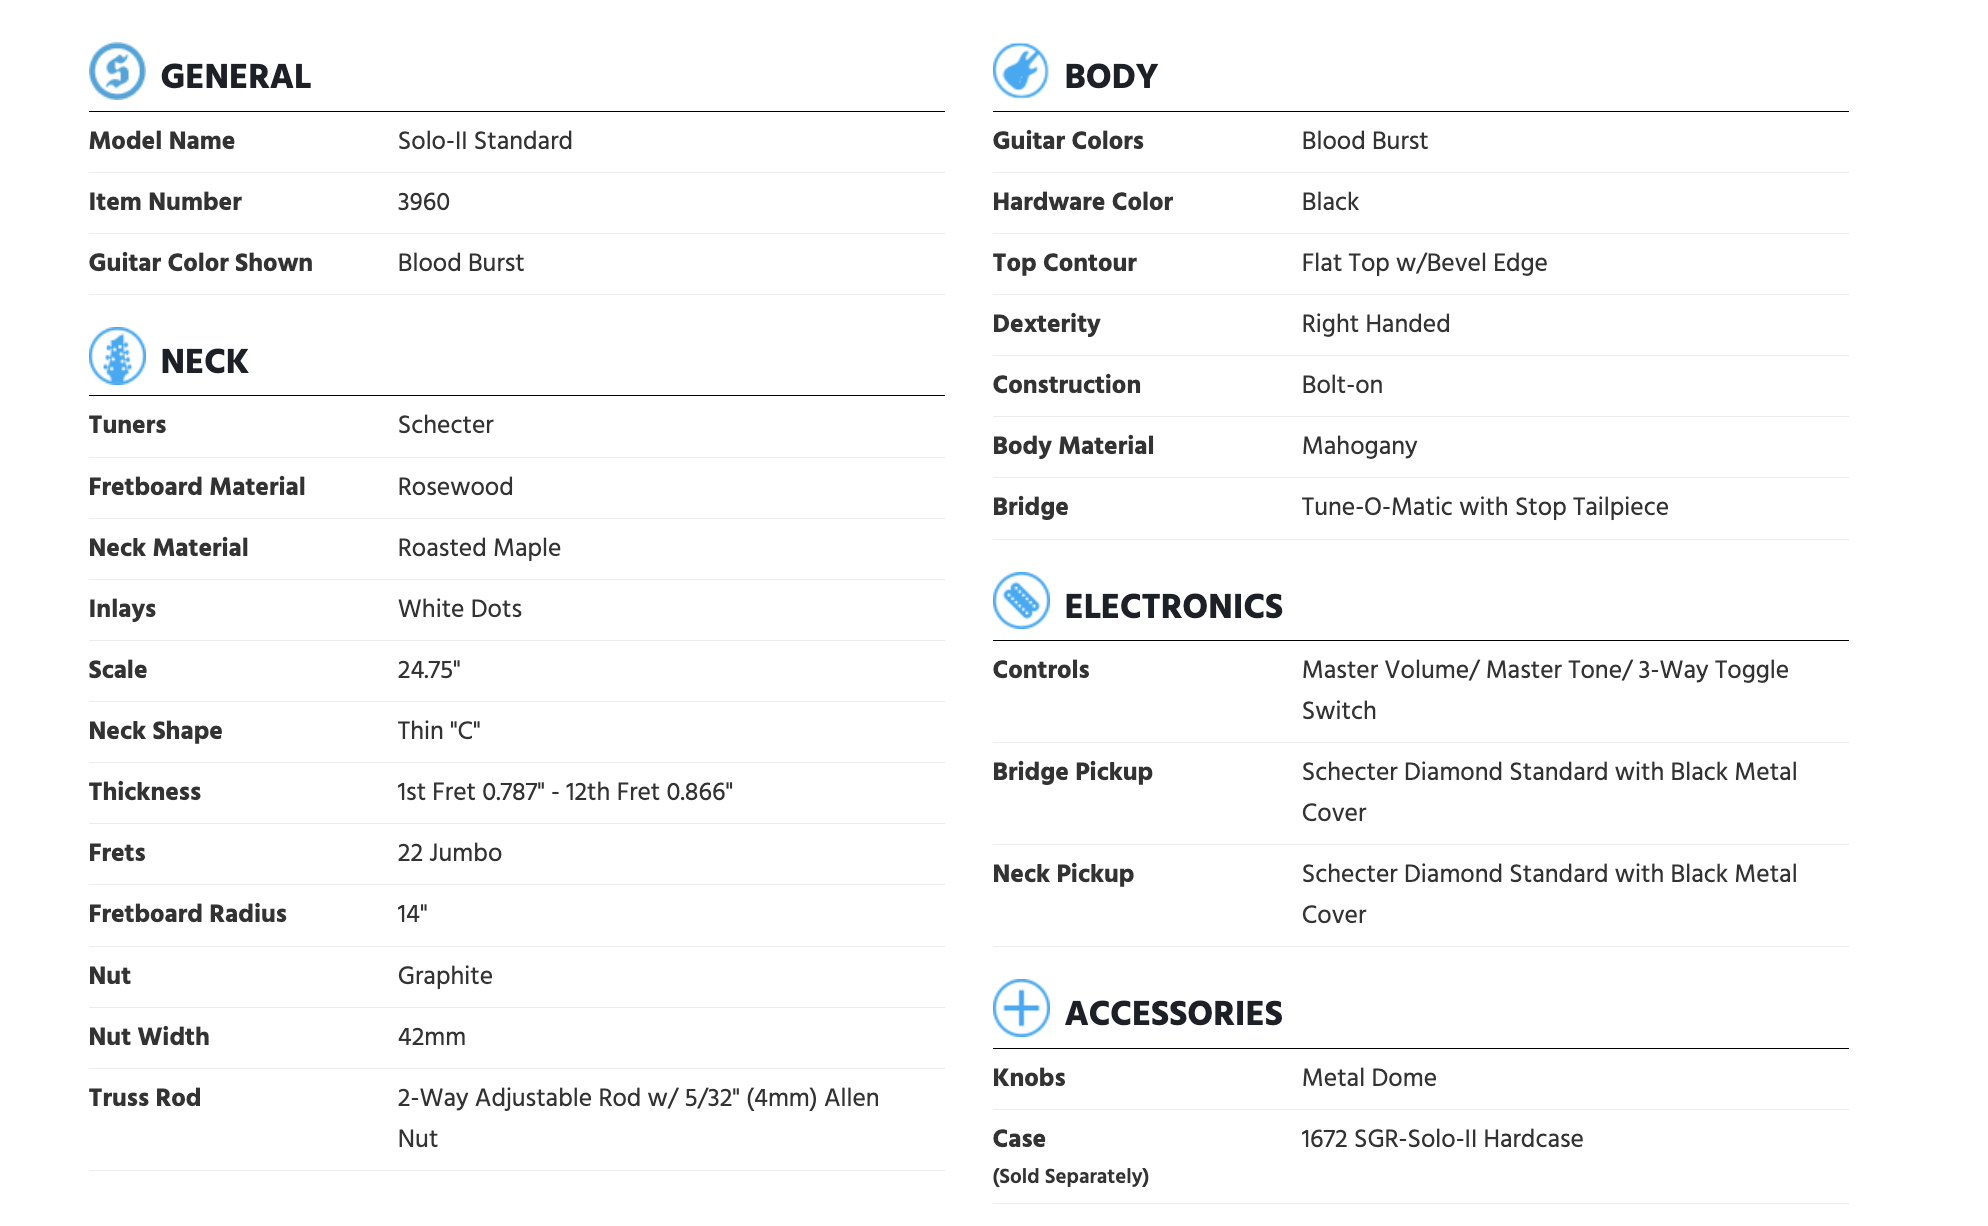Click the 1672 SGR-Solo-II Hardcase text
Screen dimensions: 1988x1226
click(x=1441, y=1139)
